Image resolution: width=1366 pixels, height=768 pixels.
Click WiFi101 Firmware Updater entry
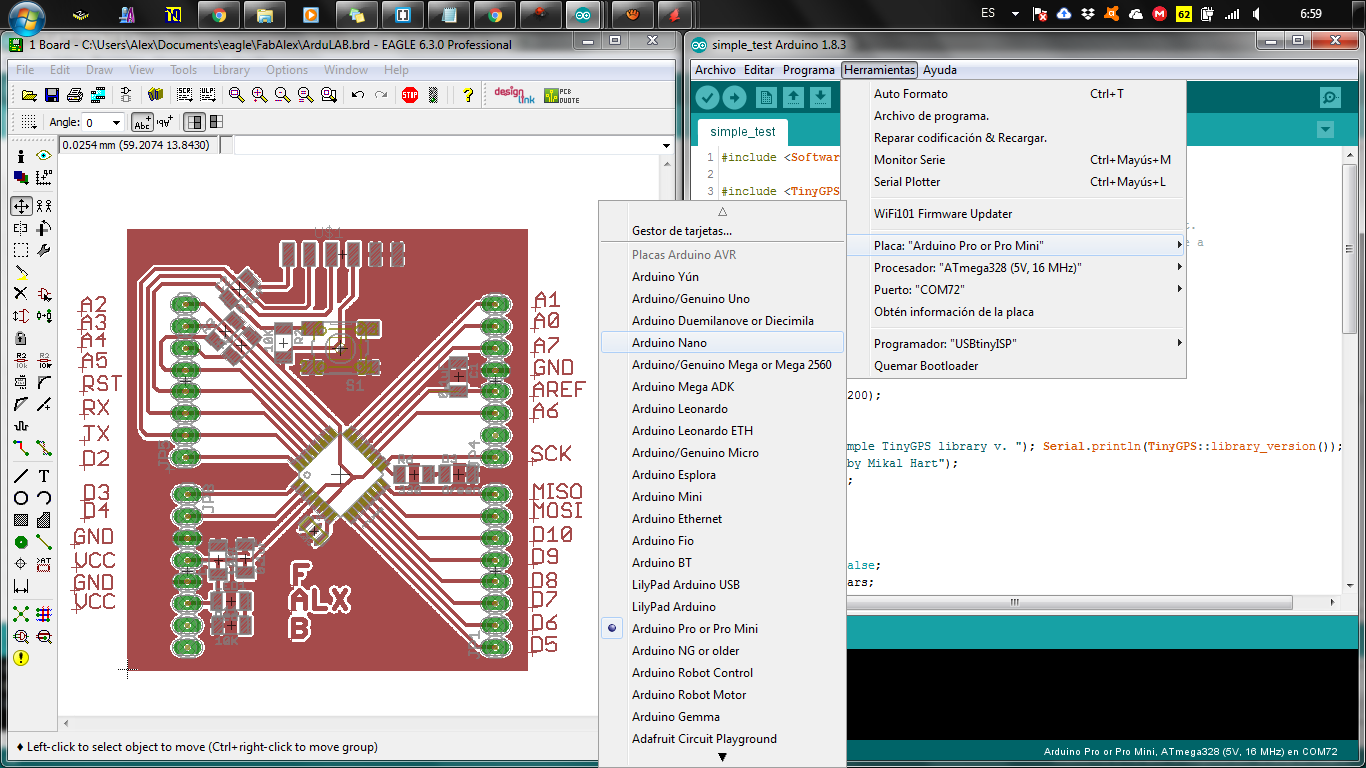tap(1014, 213)
